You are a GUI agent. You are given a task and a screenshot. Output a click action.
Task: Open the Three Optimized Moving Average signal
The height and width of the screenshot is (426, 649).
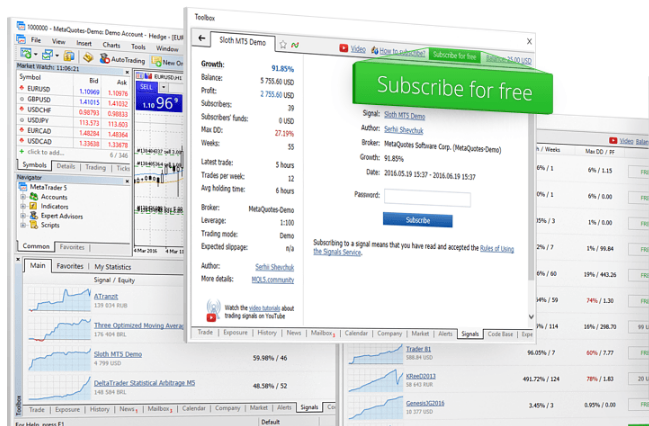[x=138, y=325]
